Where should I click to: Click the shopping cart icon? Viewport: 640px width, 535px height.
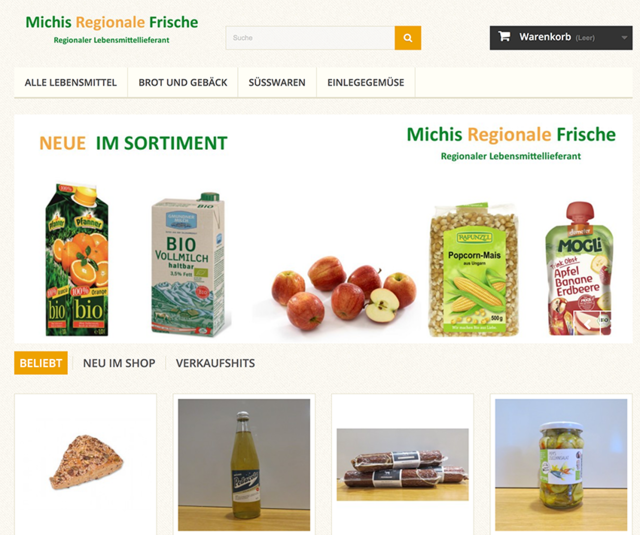(x=504, y=37)
